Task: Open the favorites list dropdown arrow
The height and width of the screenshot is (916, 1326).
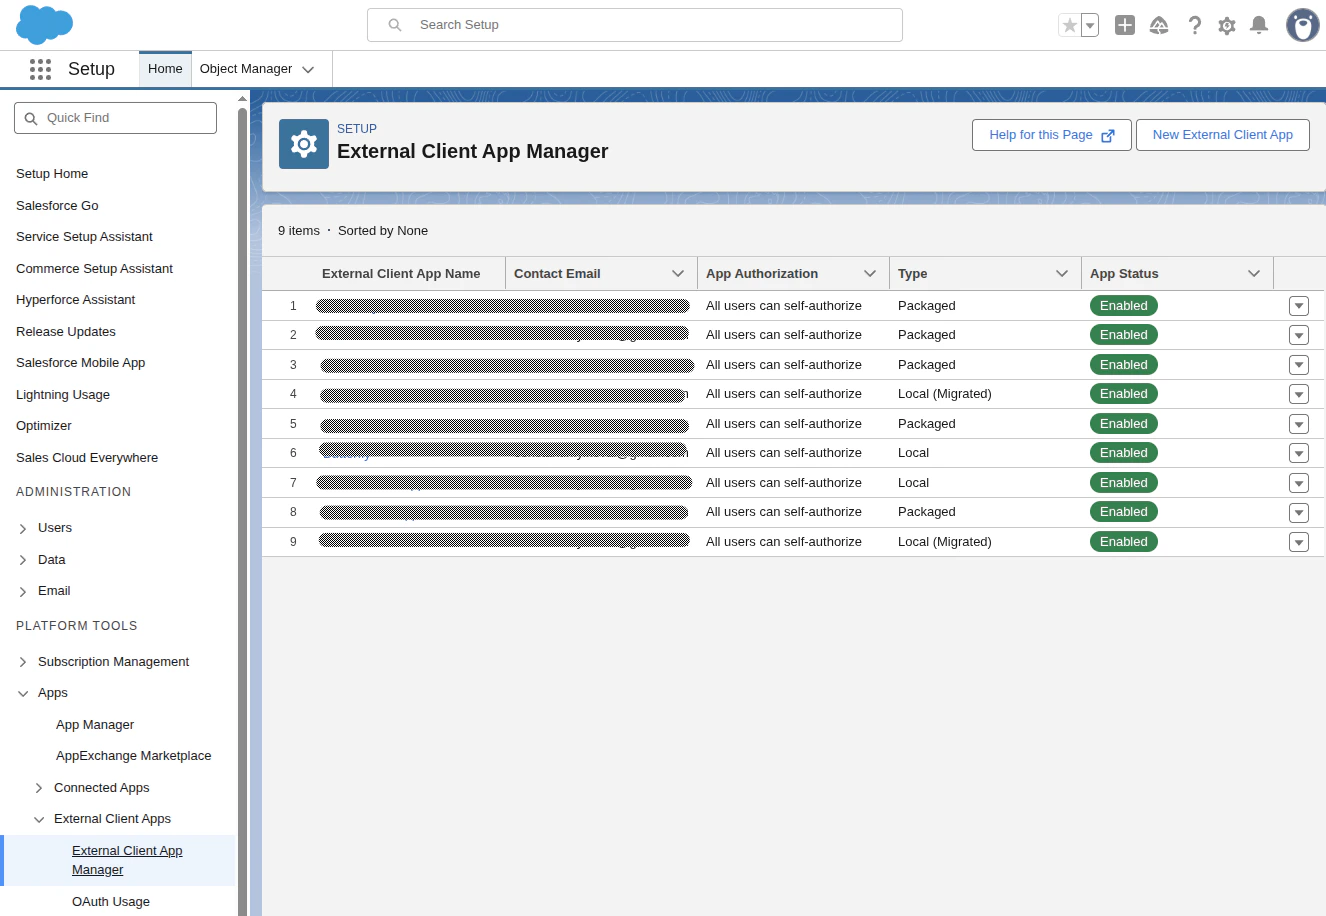Action: [1090, 25]
